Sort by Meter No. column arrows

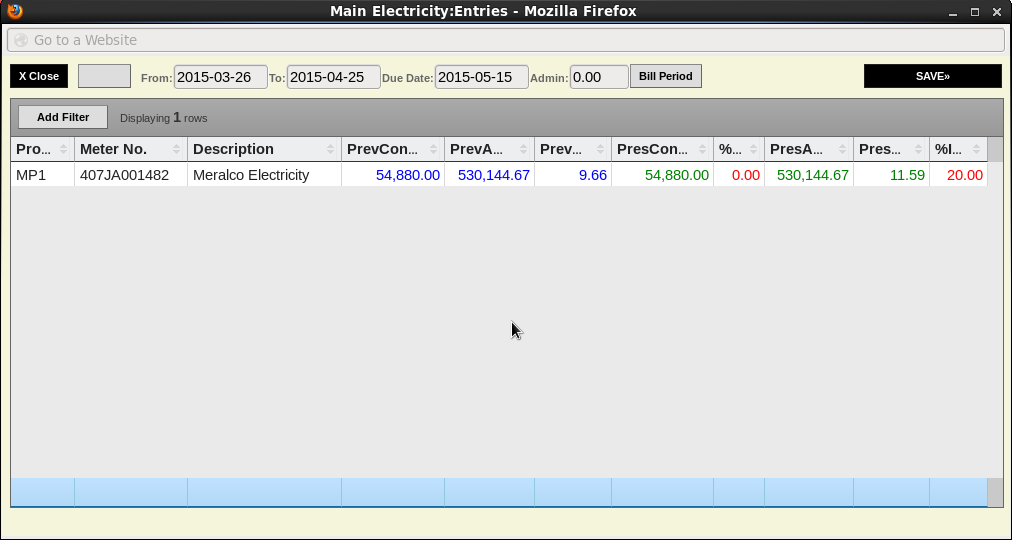[x=177, y=149]
